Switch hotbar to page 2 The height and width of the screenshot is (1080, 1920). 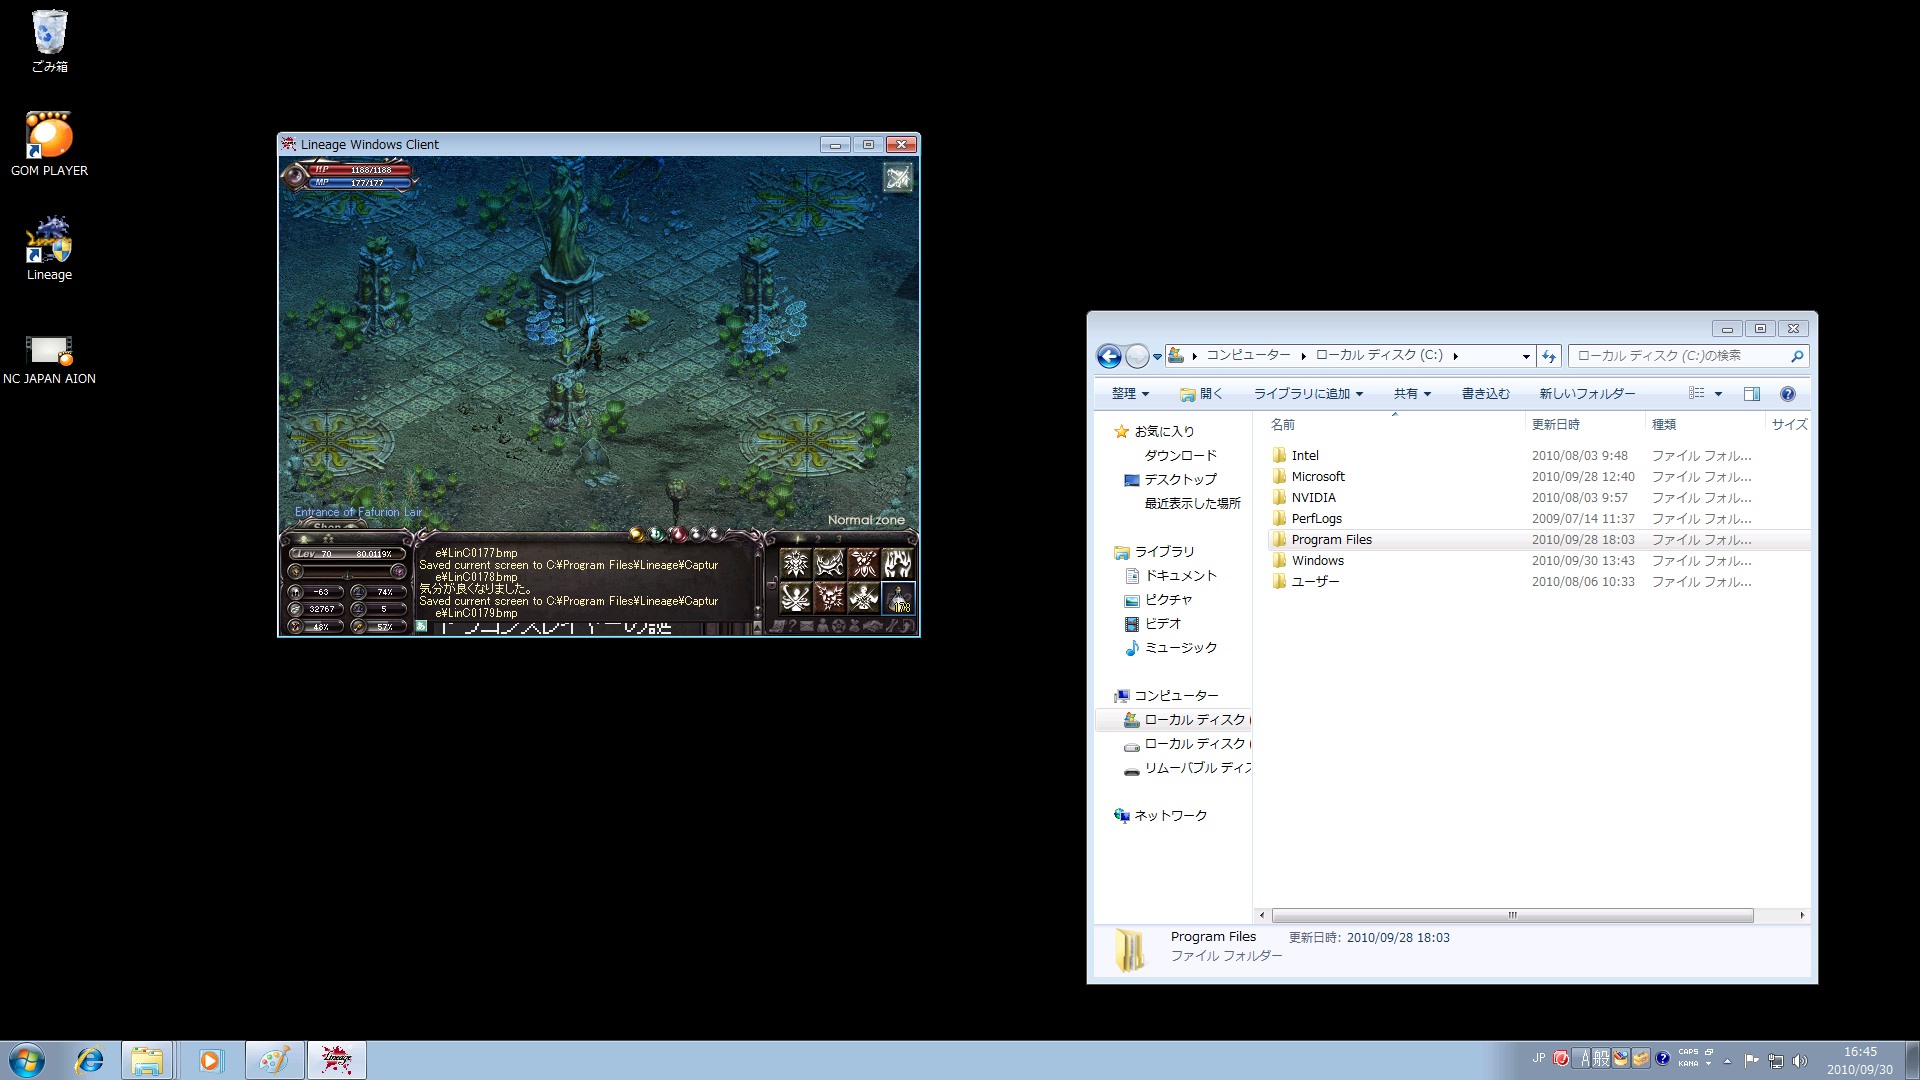[817, 539]
